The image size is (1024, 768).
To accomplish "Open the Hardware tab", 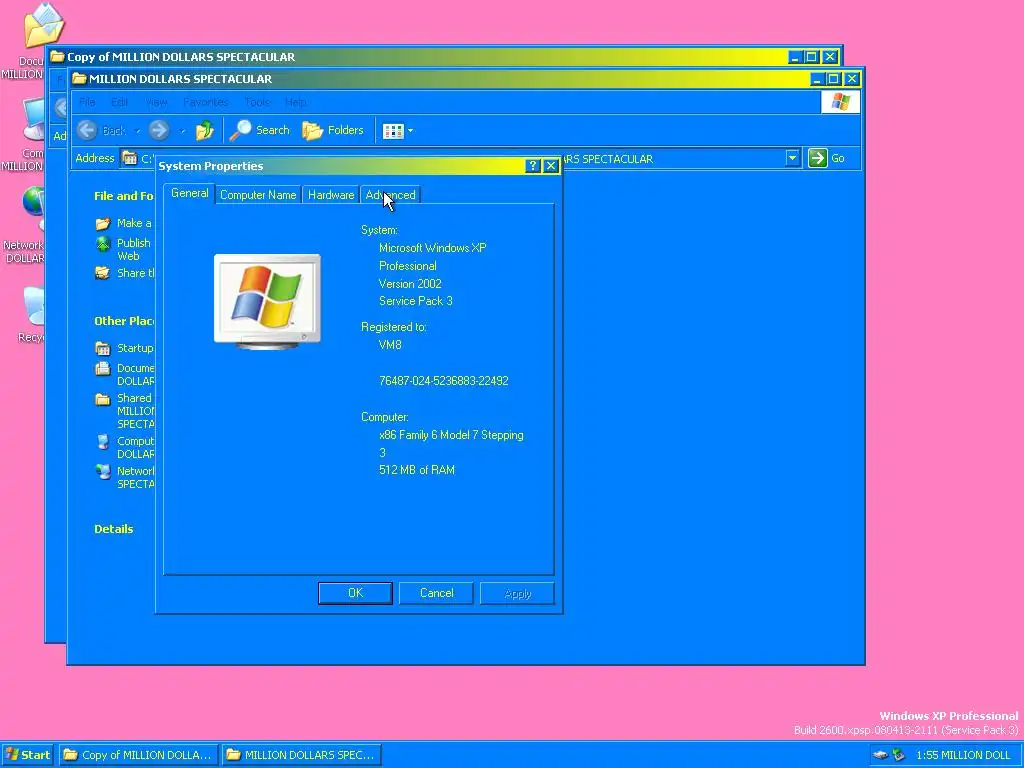I will (x=331, y=195).
